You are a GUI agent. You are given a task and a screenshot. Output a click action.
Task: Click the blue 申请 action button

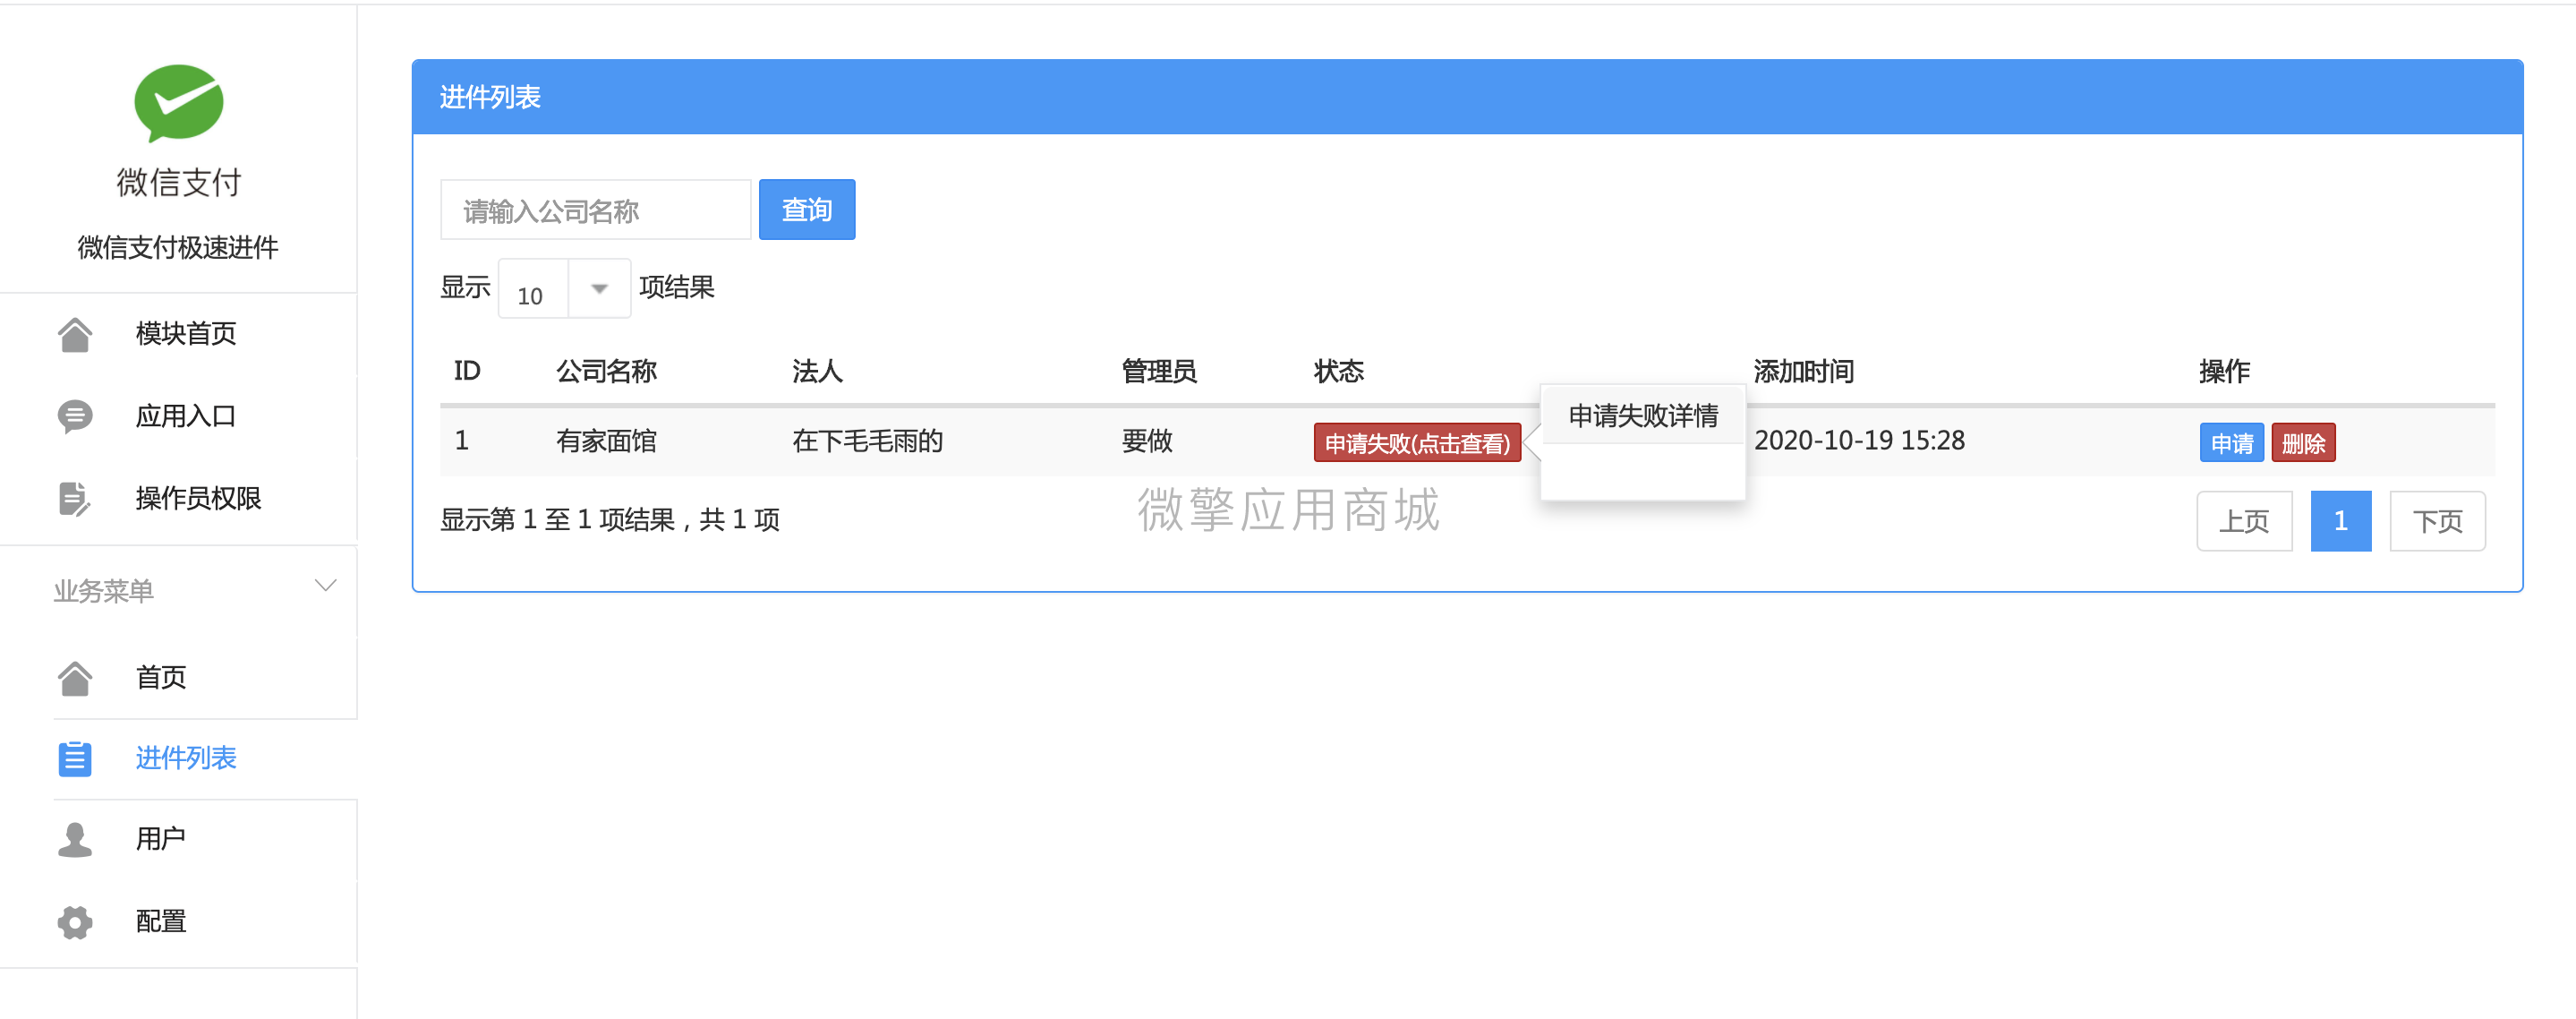click(2231, 443)
